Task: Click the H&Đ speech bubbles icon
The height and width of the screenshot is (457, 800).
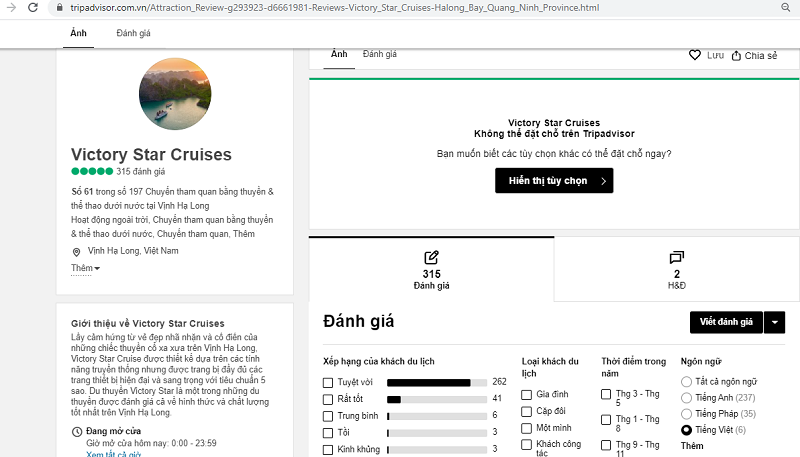Action: point(677,257)
